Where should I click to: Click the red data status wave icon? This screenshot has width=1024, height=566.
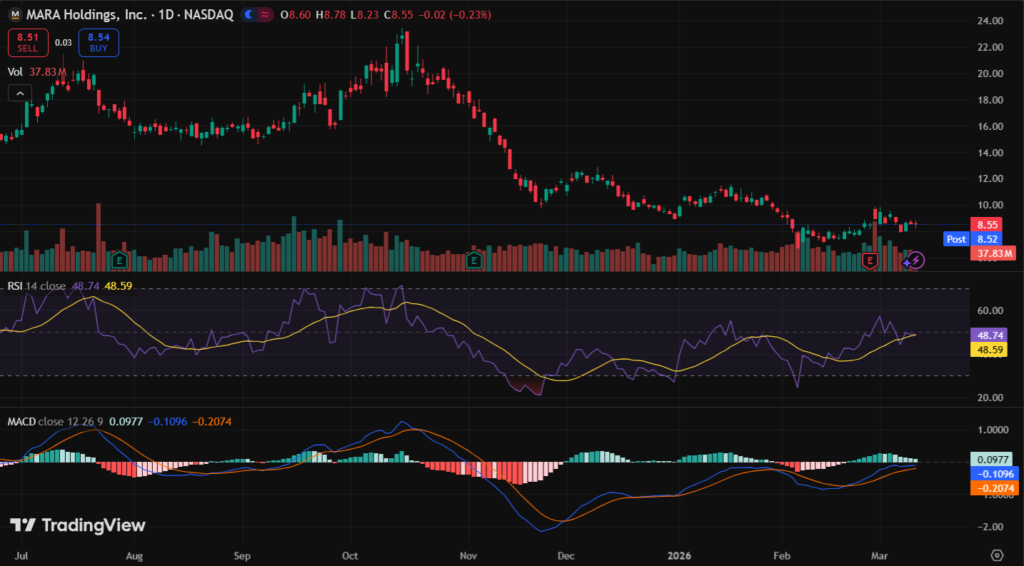(263, 16)
